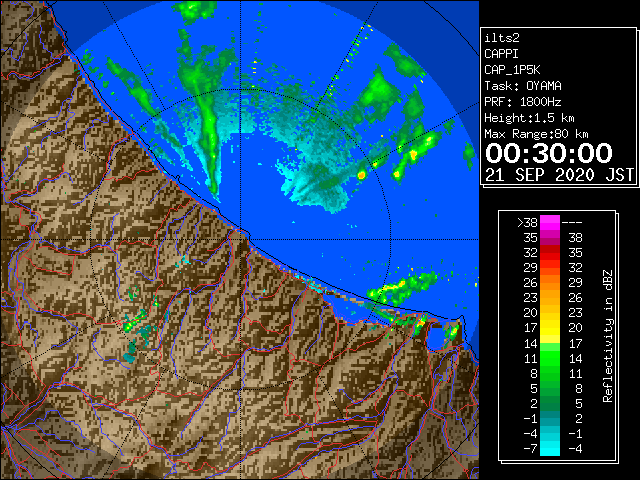Click the 'CAP_1P5K' text
Image resolution: width=640 pixels, height=480 pixels.
tap(512, 70)
